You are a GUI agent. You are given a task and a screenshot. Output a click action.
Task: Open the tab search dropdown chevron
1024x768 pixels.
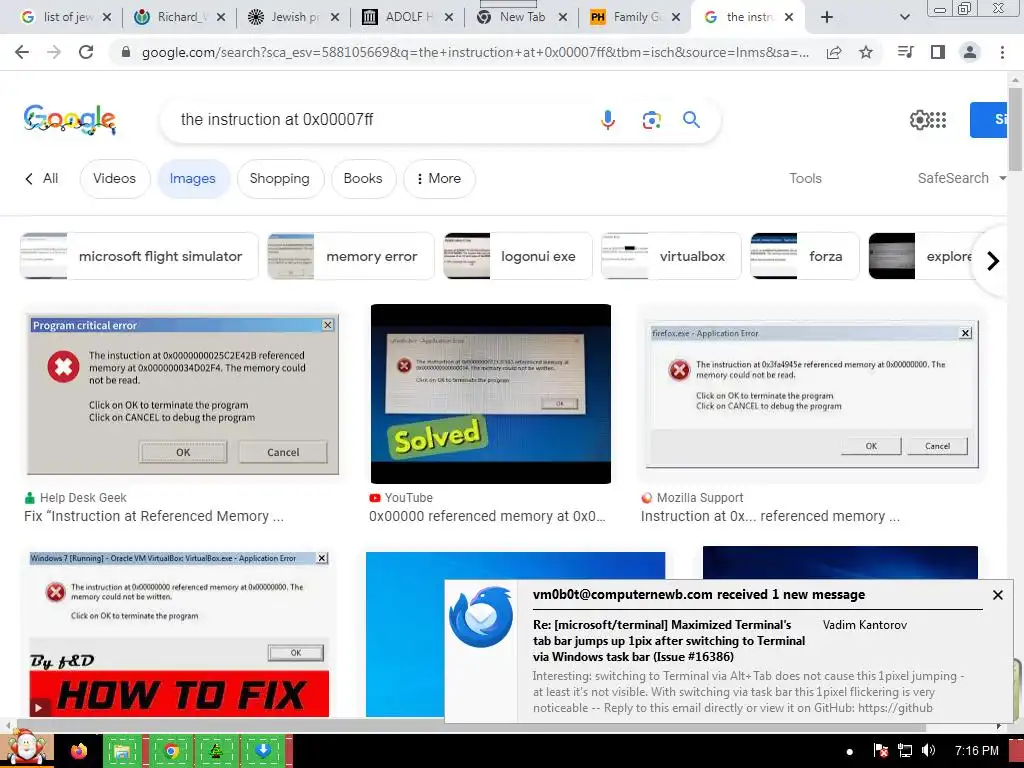tap(904, 17)
